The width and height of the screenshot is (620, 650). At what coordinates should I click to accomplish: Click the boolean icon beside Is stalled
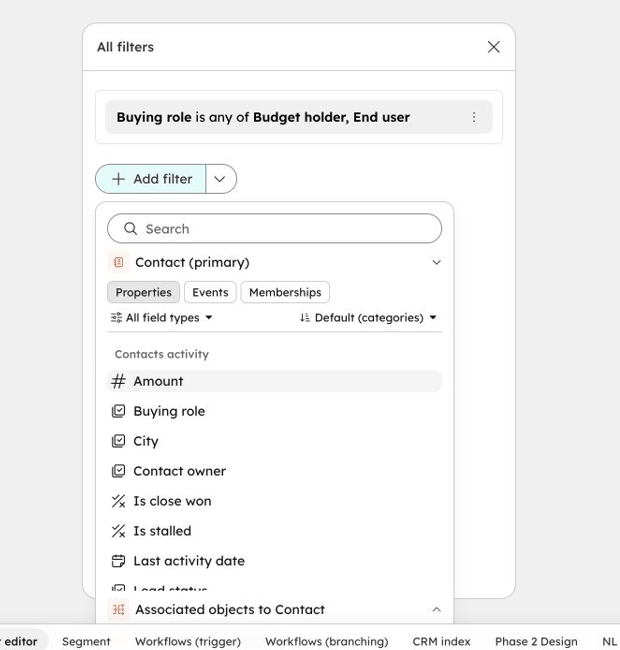119,531
